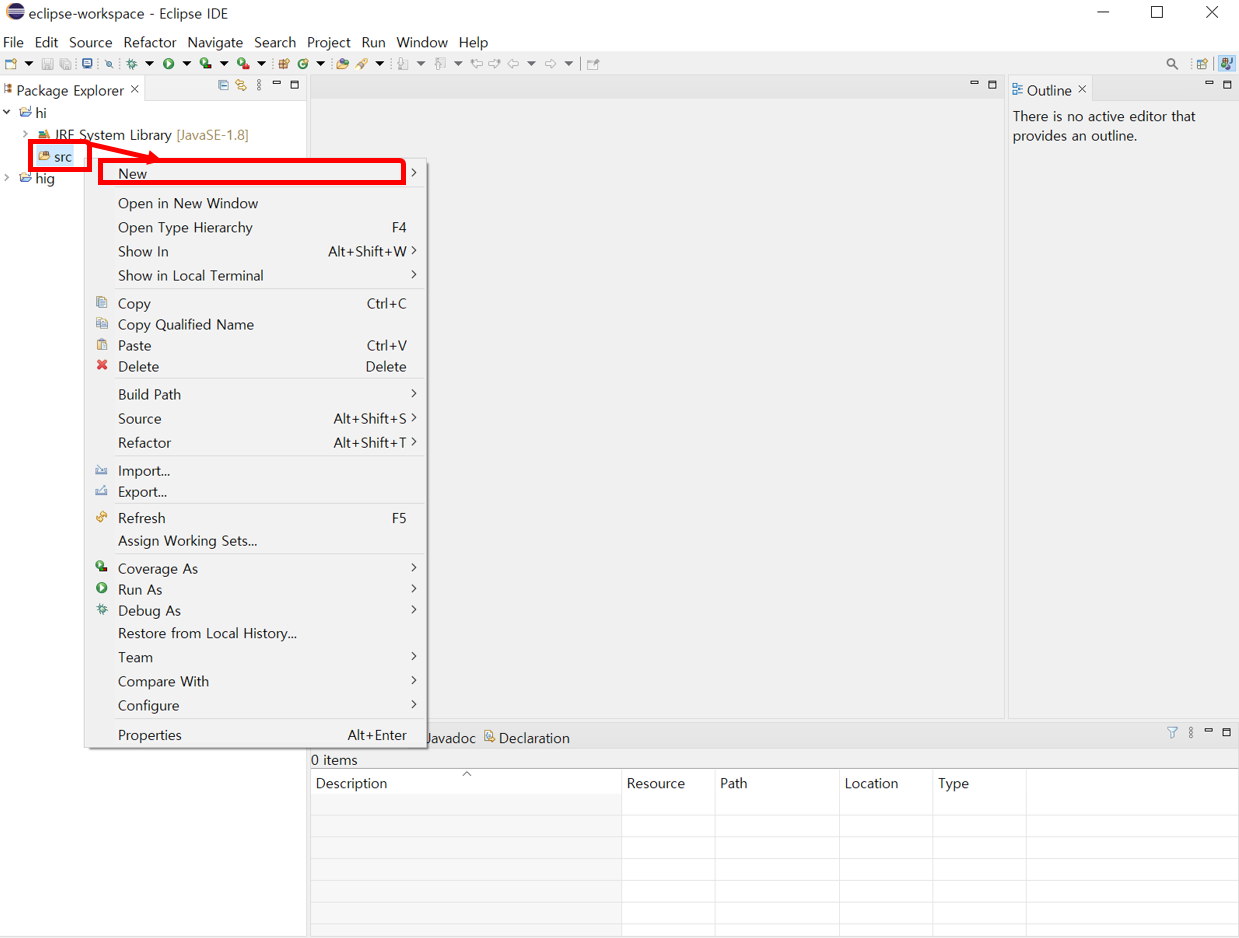Minimize the Package Explorer panel
This screenshot has width=1239, height=938.
pyautogui.click(x=277, y=85)
